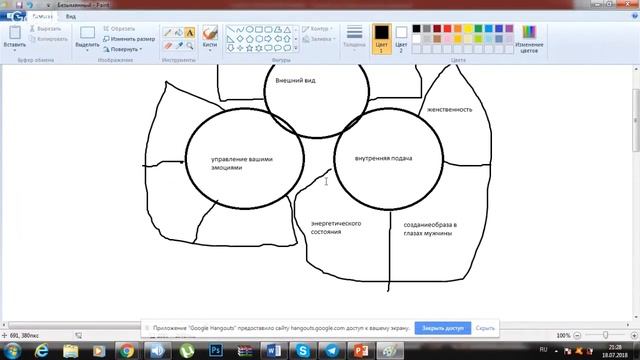Image resolution: width=640 pixels, height=360 pixels.
Task: Pick the red color swatch
Action: point(447,29)
